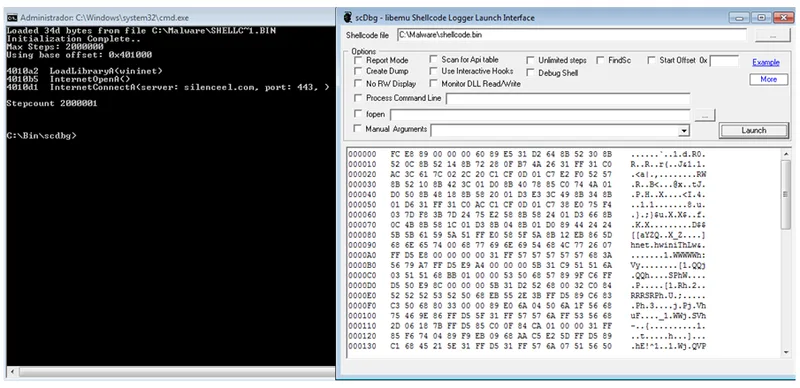
Task: Click hex dump offset 0000A0 row
Action: coord(528,255)
